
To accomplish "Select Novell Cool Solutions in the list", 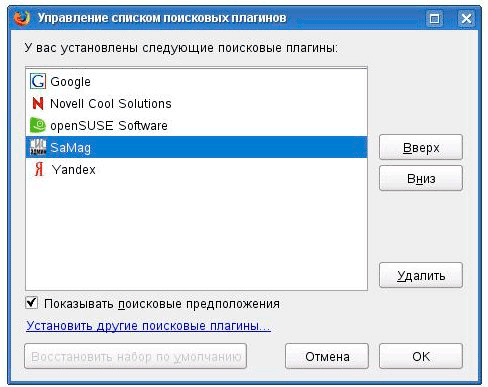I will [x=196, y=104].
